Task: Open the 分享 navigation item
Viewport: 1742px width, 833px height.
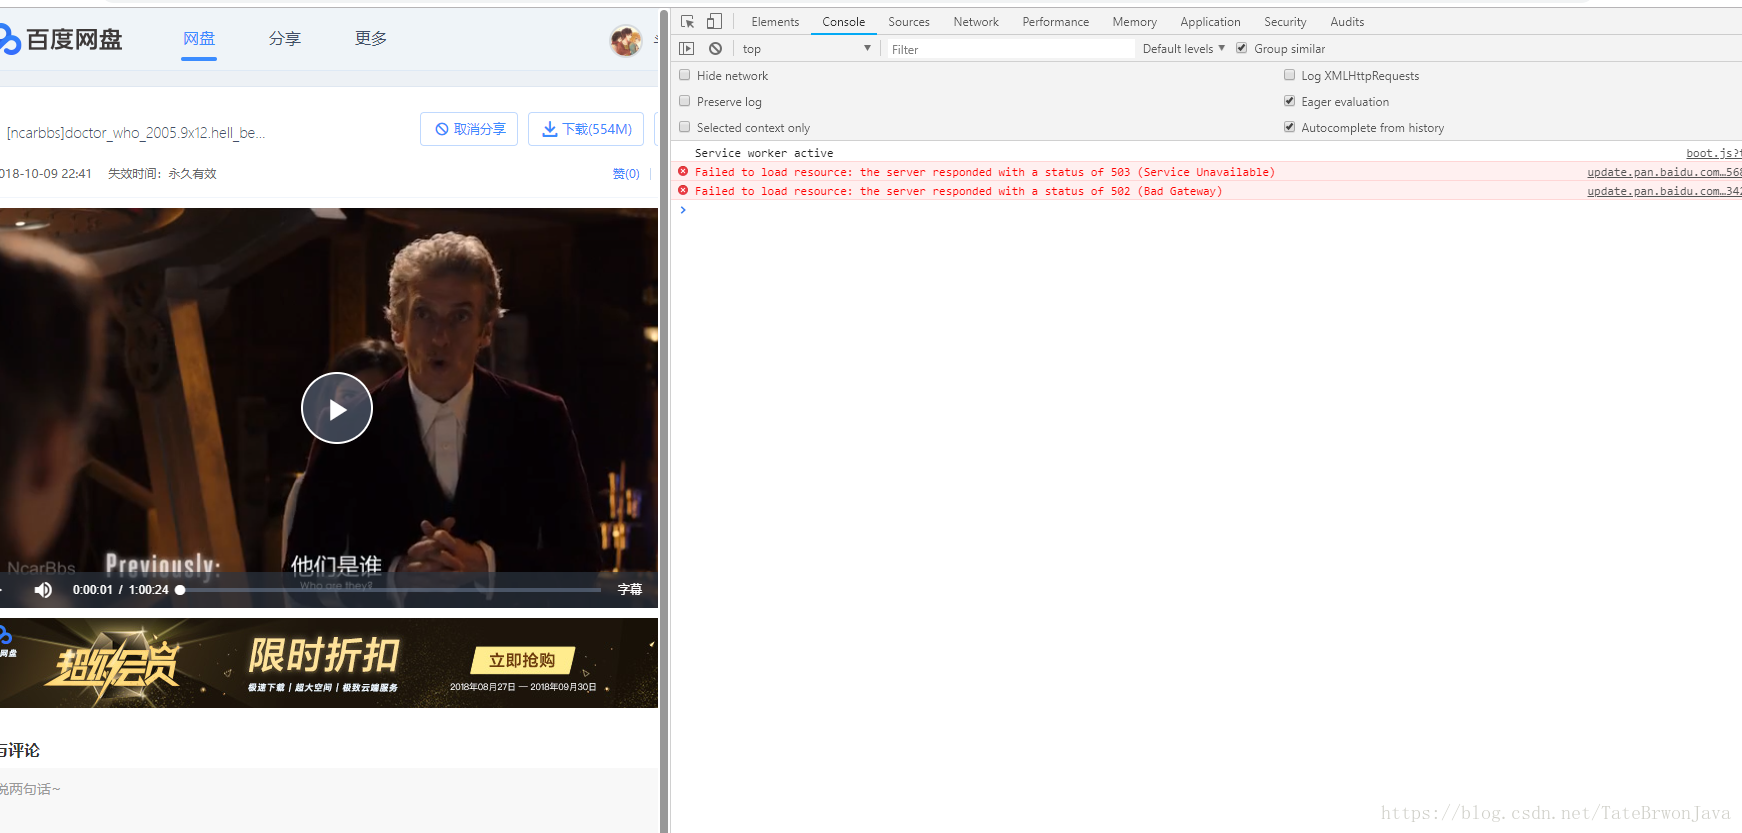Action: [285, 39]
